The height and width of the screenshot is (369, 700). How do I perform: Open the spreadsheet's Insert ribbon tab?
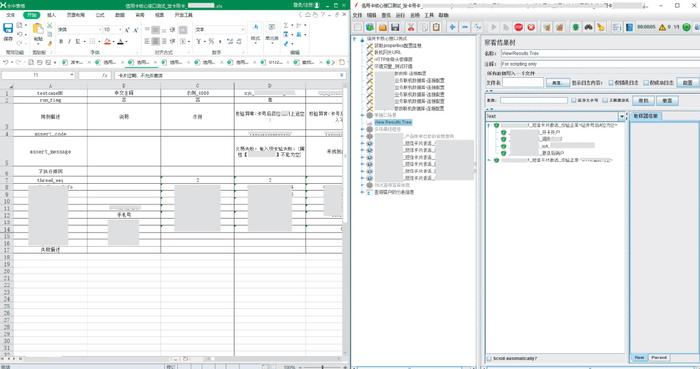coord(51,15)
